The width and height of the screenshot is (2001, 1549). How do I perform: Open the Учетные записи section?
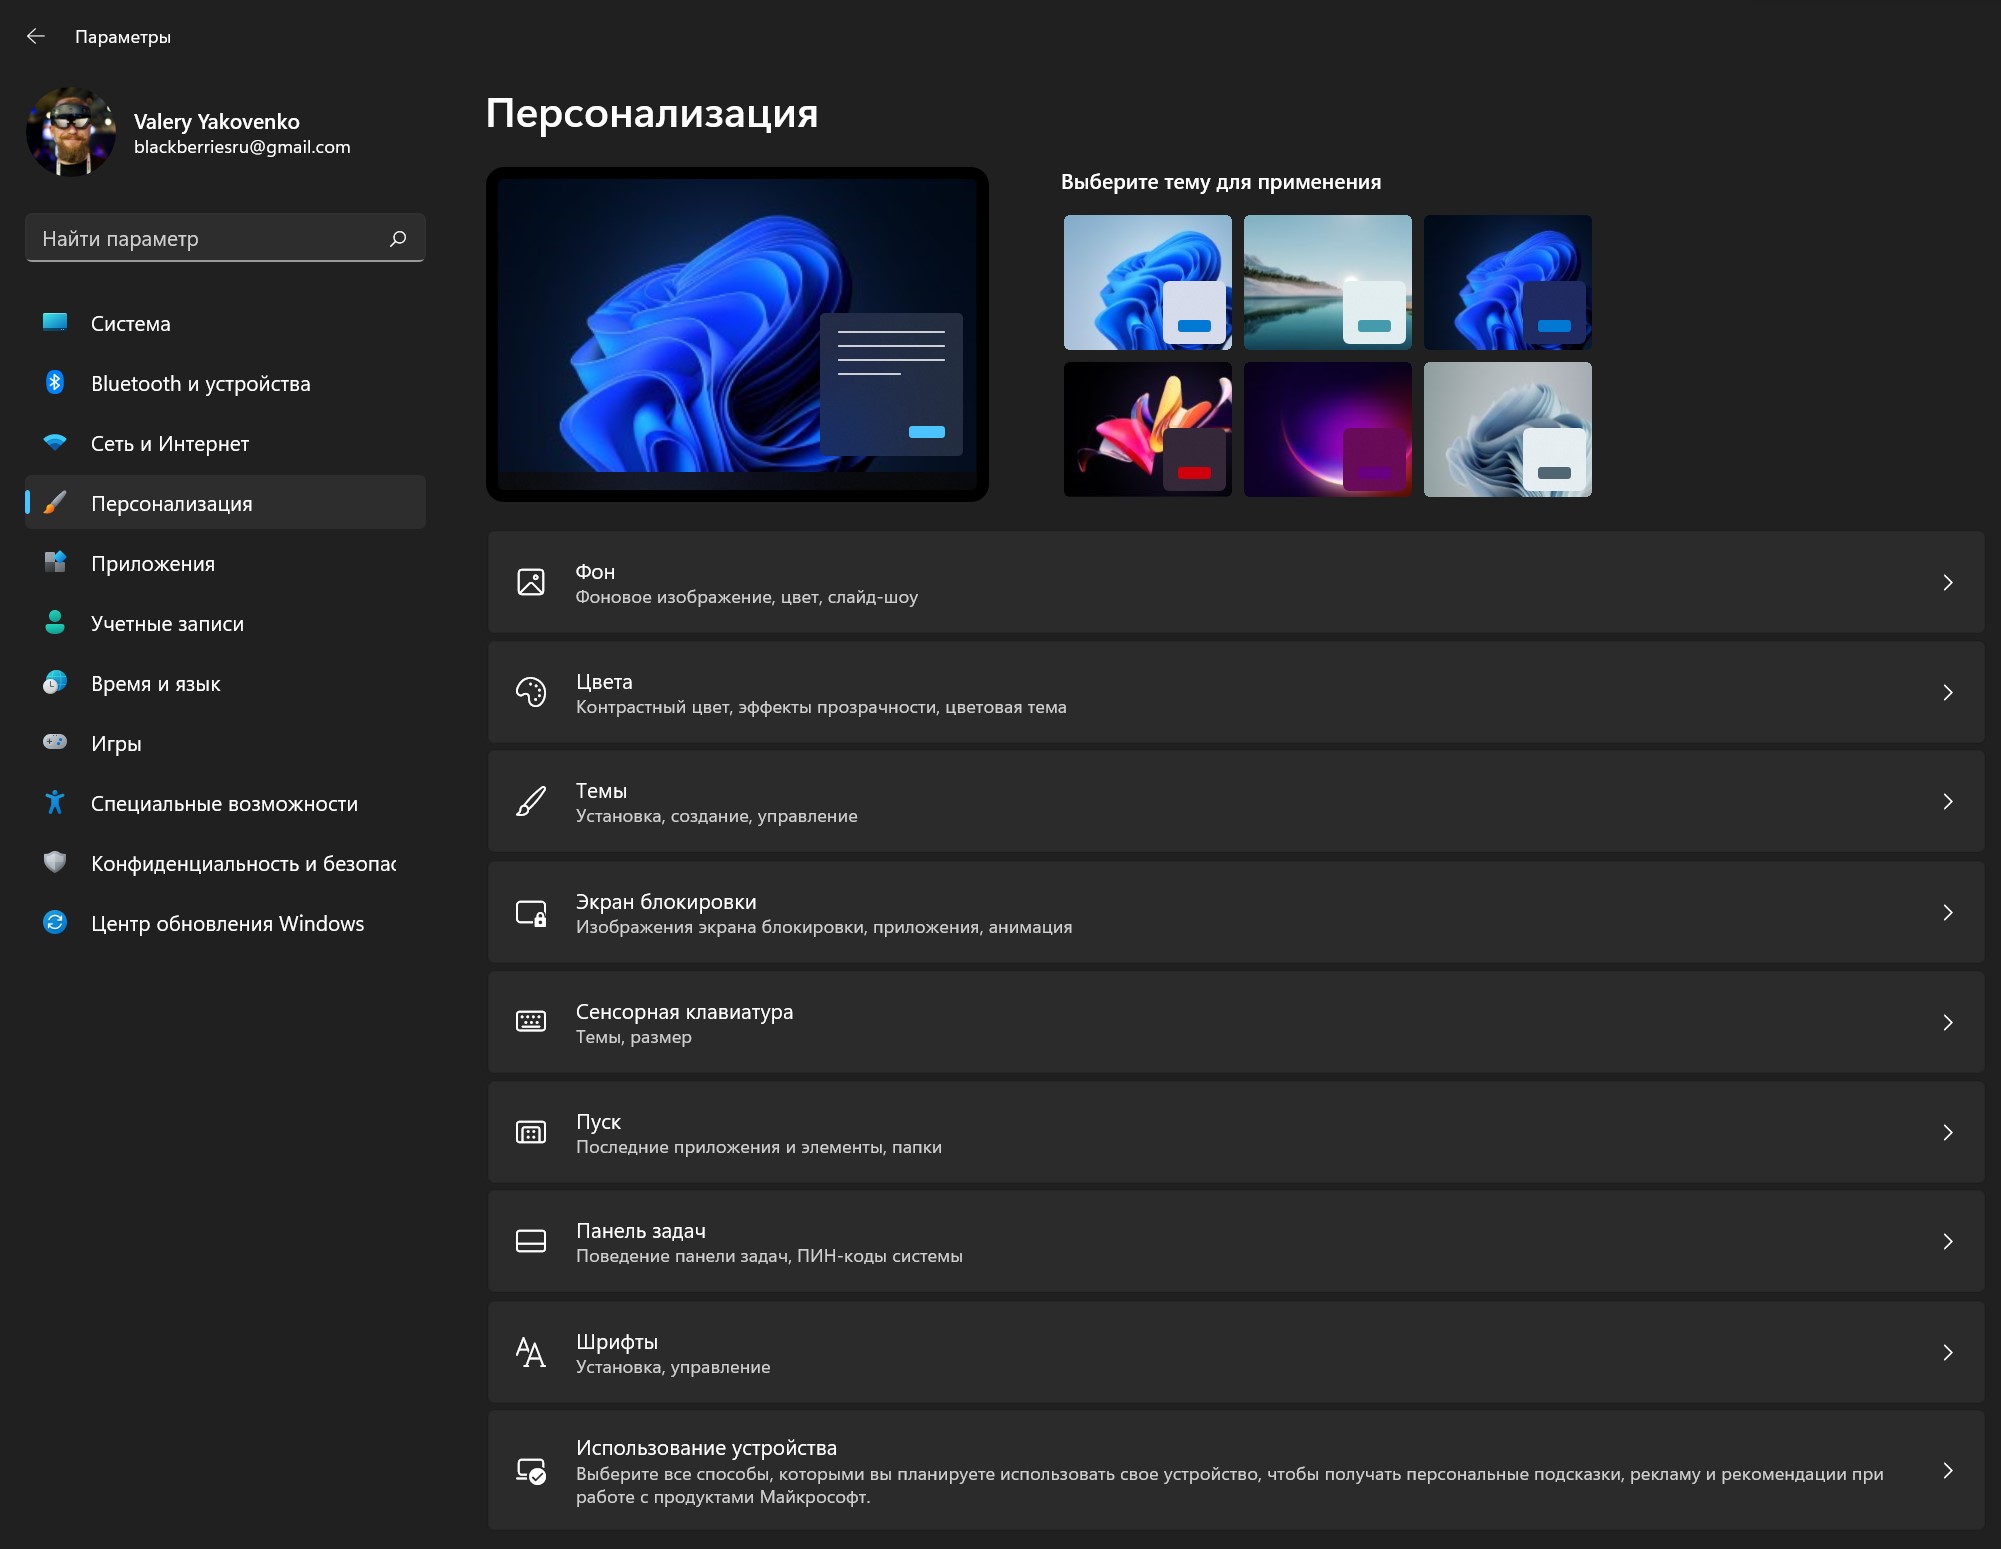coord(226,623)
